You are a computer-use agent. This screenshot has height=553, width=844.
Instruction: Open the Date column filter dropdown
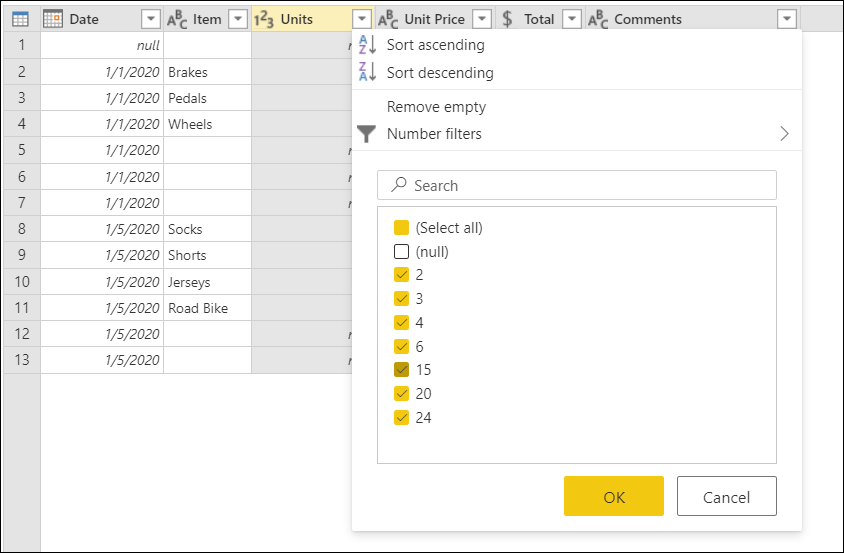pos(151,19)
